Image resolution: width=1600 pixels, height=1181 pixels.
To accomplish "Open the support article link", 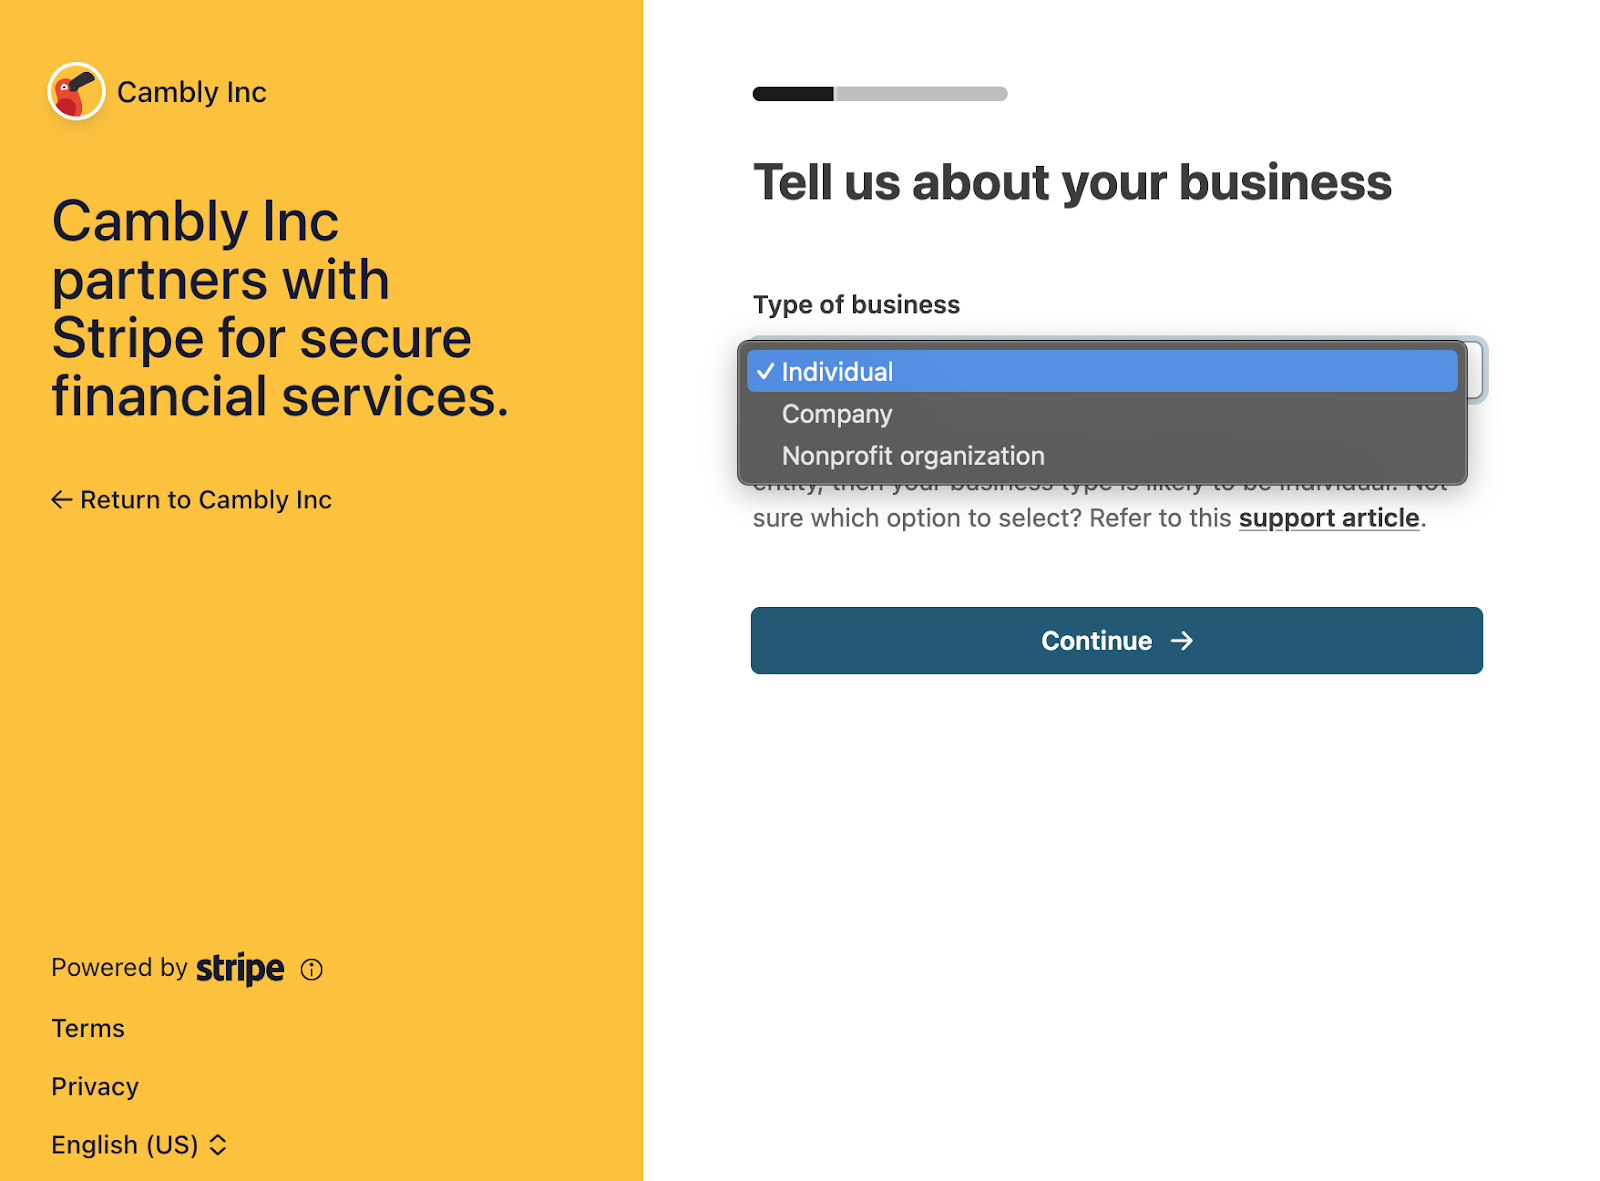I will coord(1329,518).
